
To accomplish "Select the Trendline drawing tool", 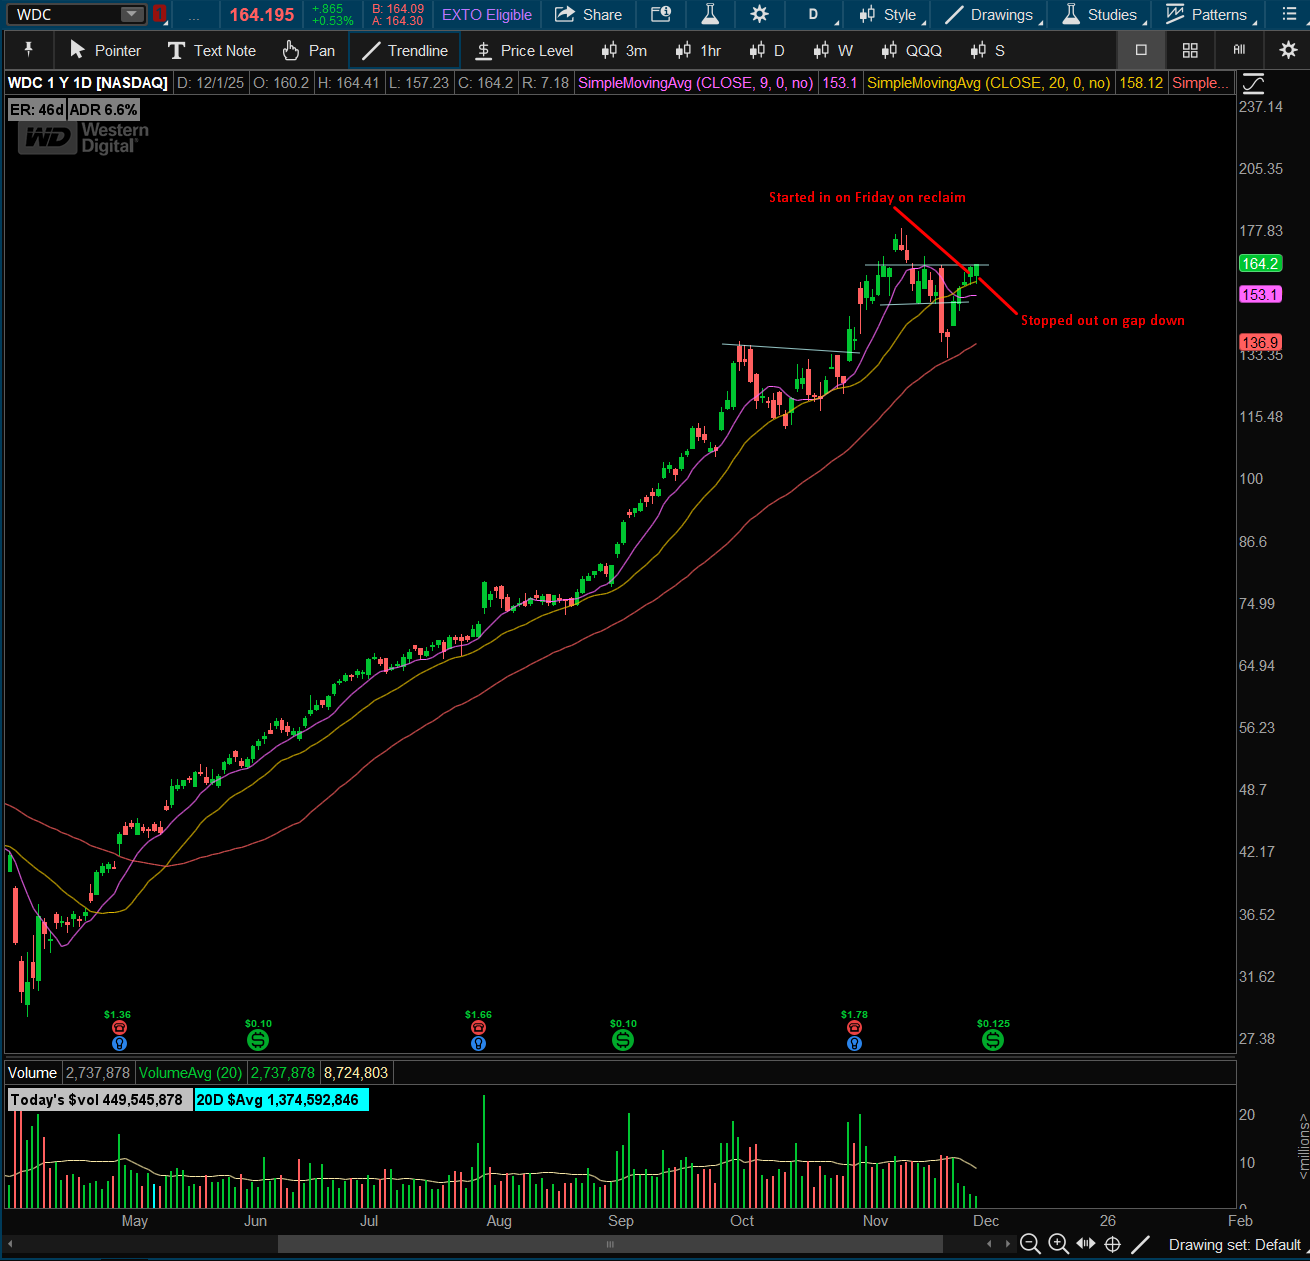I will pos(405,50).
